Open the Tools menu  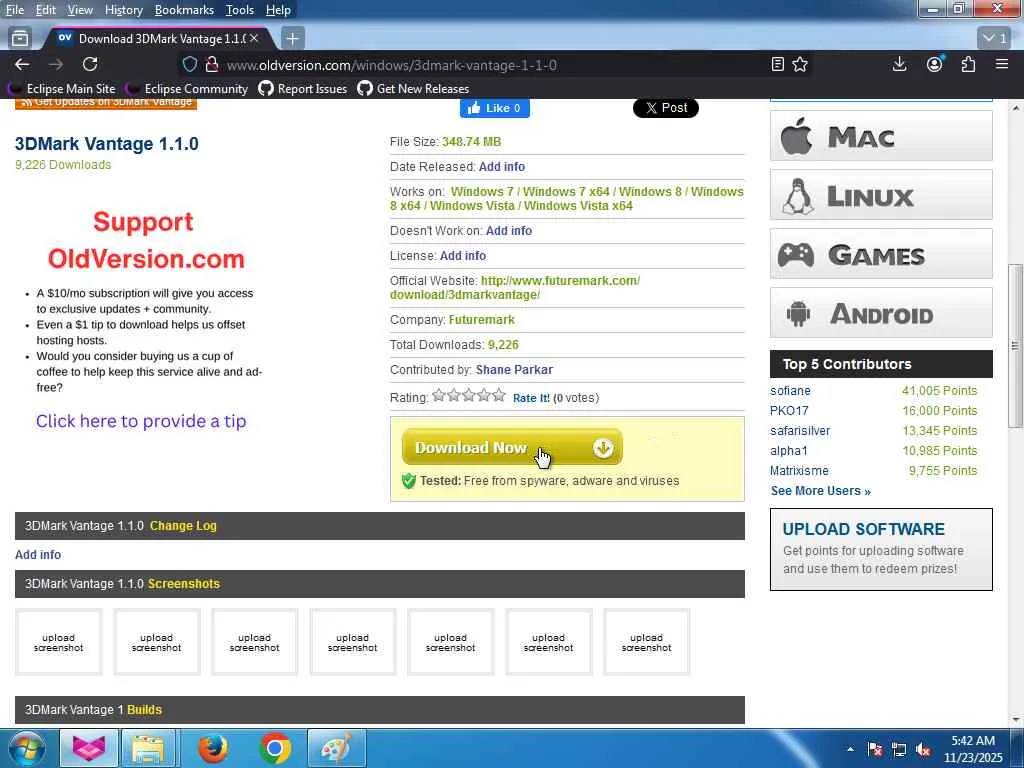240,10
